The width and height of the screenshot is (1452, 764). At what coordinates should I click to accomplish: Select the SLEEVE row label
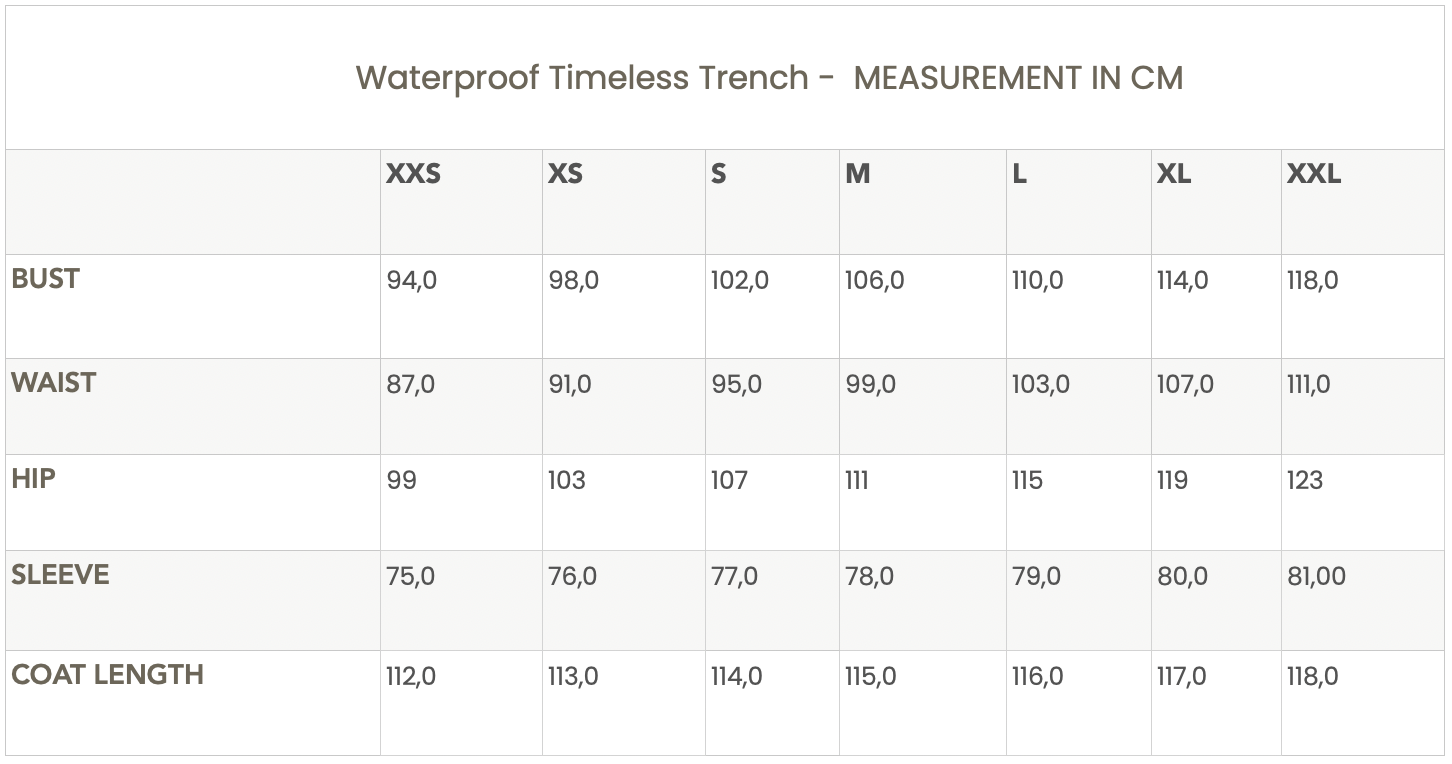coord(60,575)
